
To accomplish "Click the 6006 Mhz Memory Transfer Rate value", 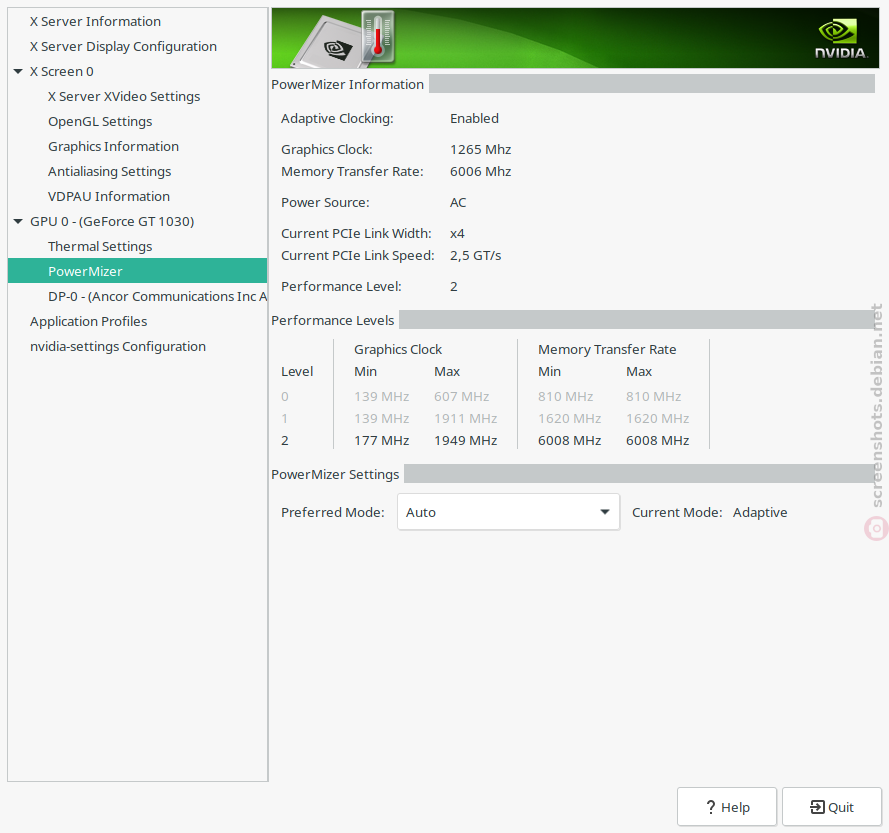I will click(481, 171).
